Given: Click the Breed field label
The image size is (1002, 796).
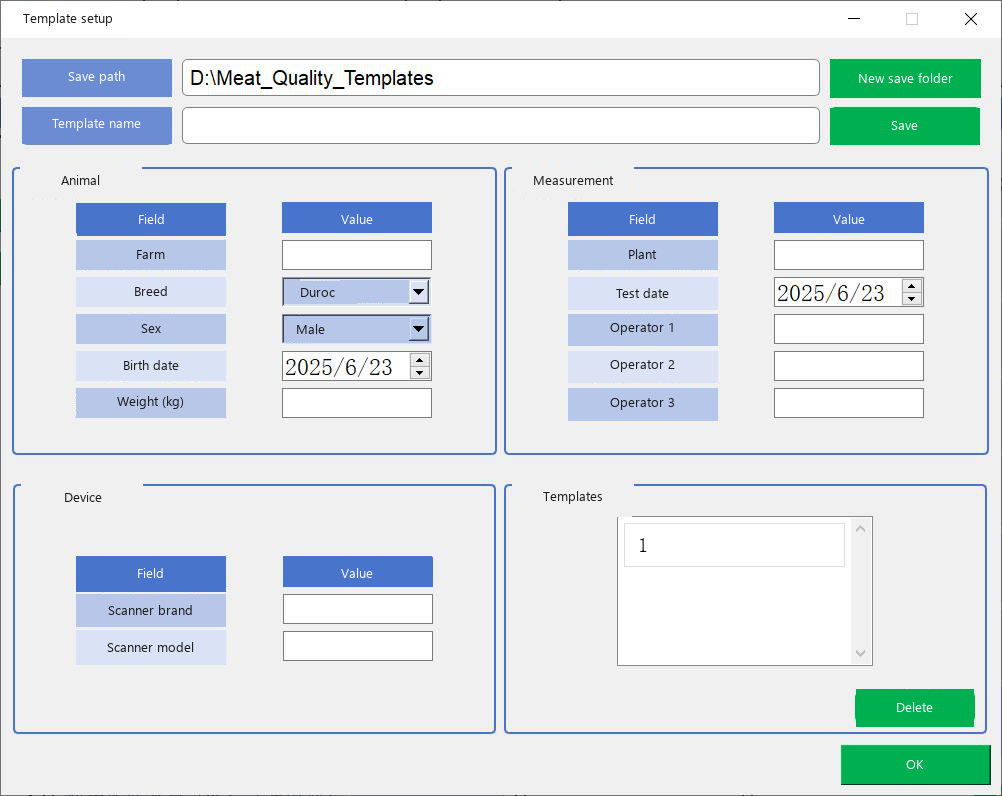Looking at the screenshot, I should (151, 292).
